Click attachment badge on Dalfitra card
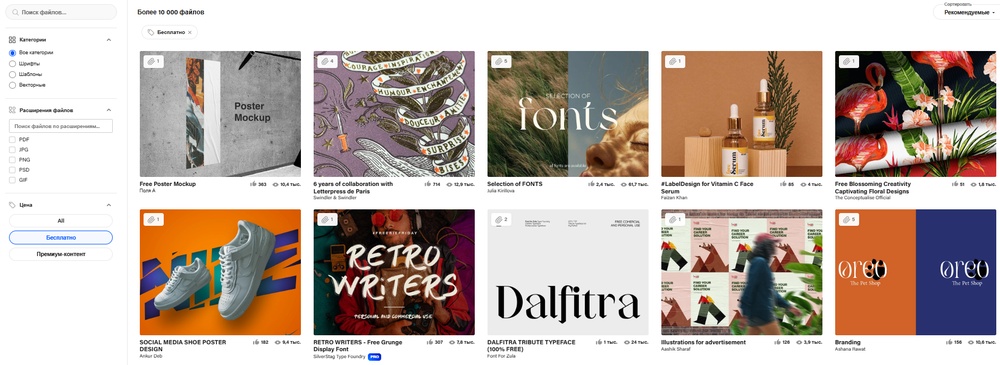 click(x=501, y=220)
